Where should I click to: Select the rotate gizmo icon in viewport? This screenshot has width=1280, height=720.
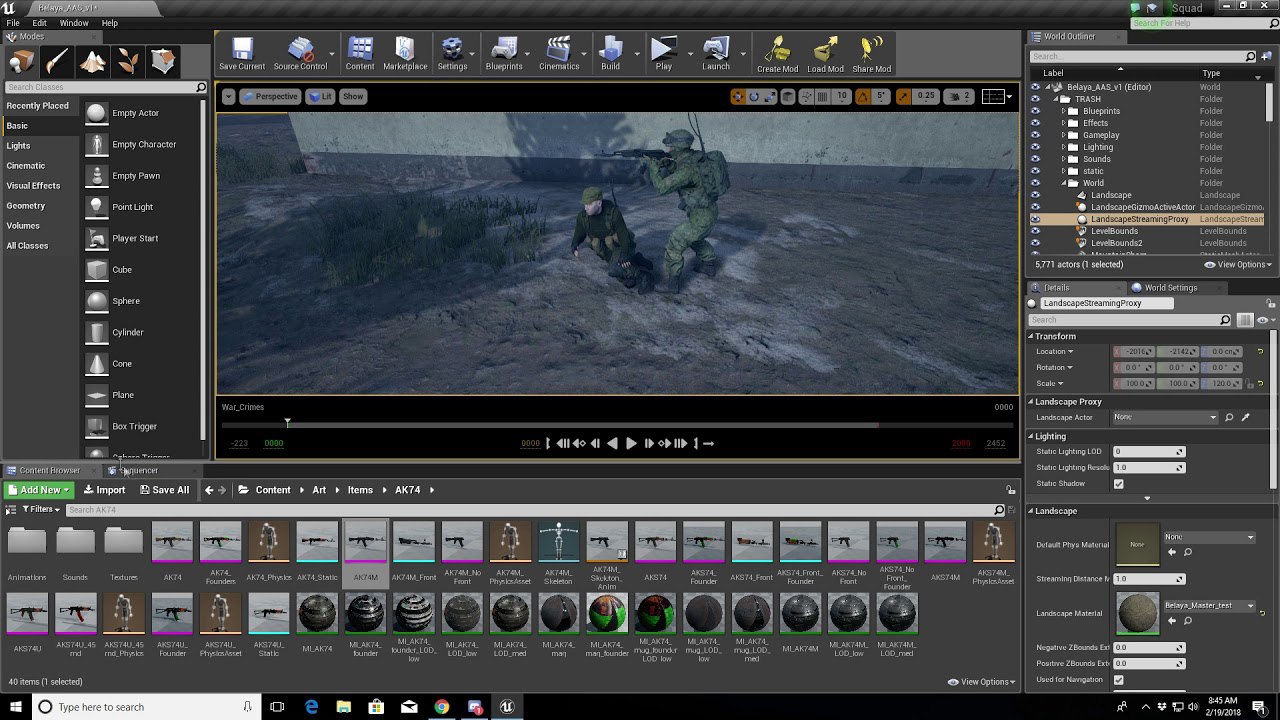tap(754, 97)
